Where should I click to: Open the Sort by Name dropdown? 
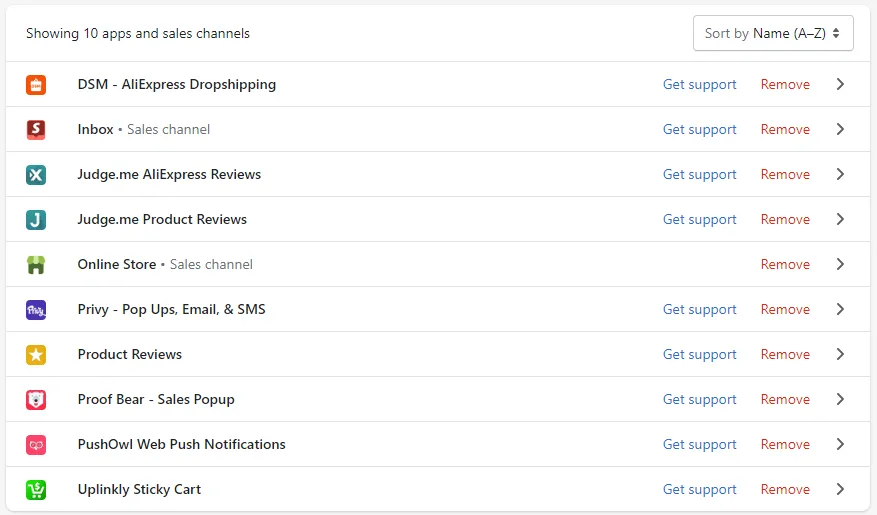tap(773, 34)
